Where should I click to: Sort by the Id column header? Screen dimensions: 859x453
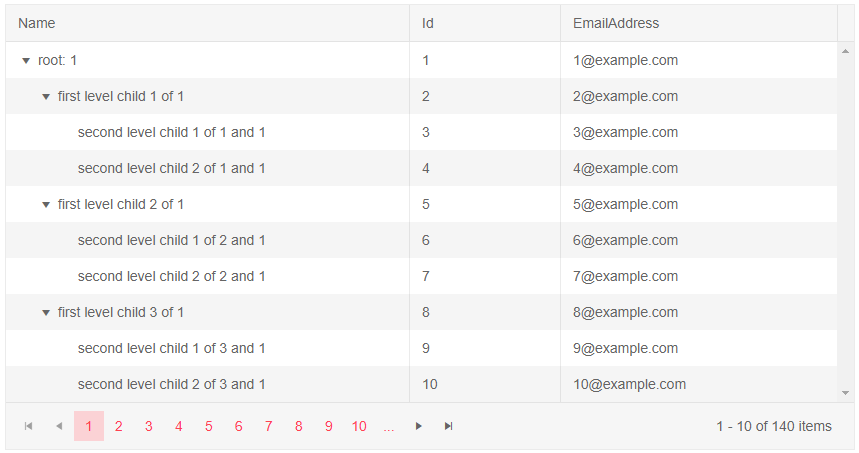coord(428,23)
